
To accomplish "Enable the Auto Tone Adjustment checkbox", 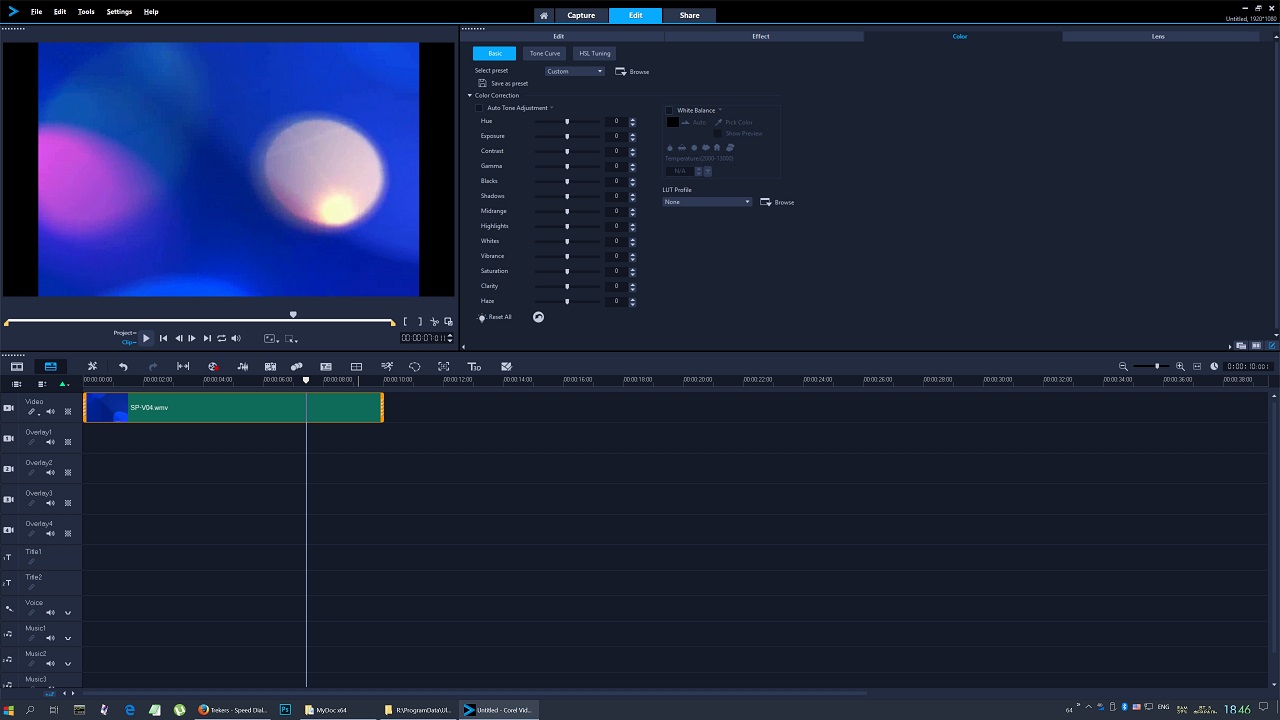I will pos(480,108).
